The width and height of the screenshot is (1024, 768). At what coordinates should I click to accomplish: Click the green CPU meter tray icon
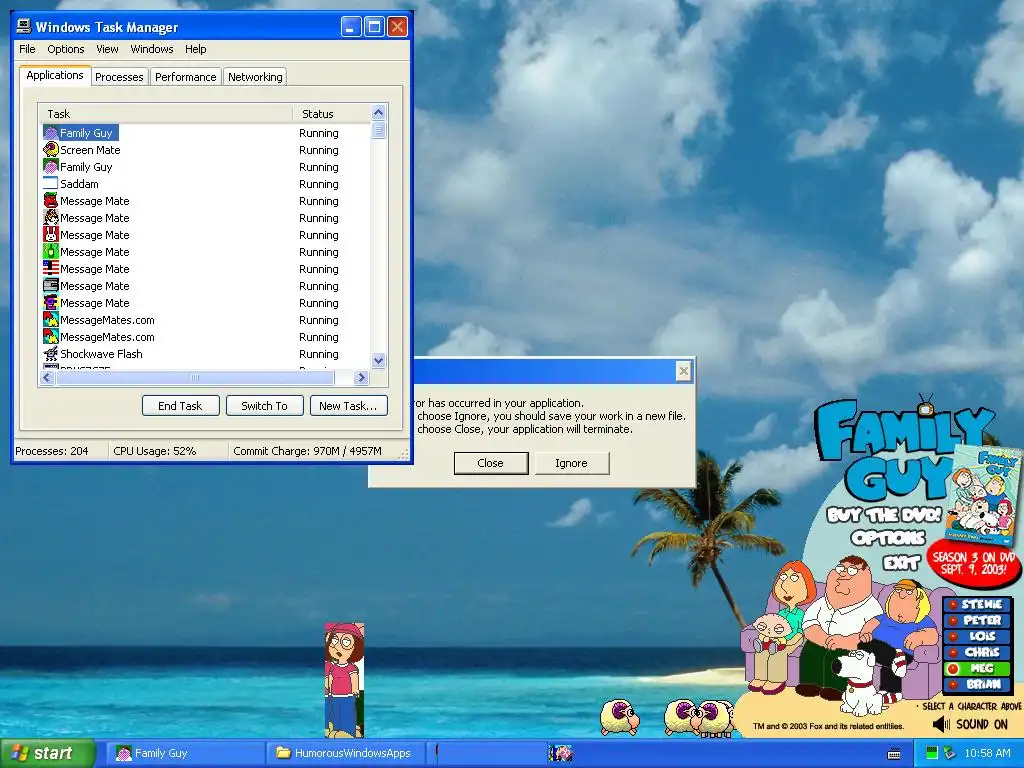(932, 753)
